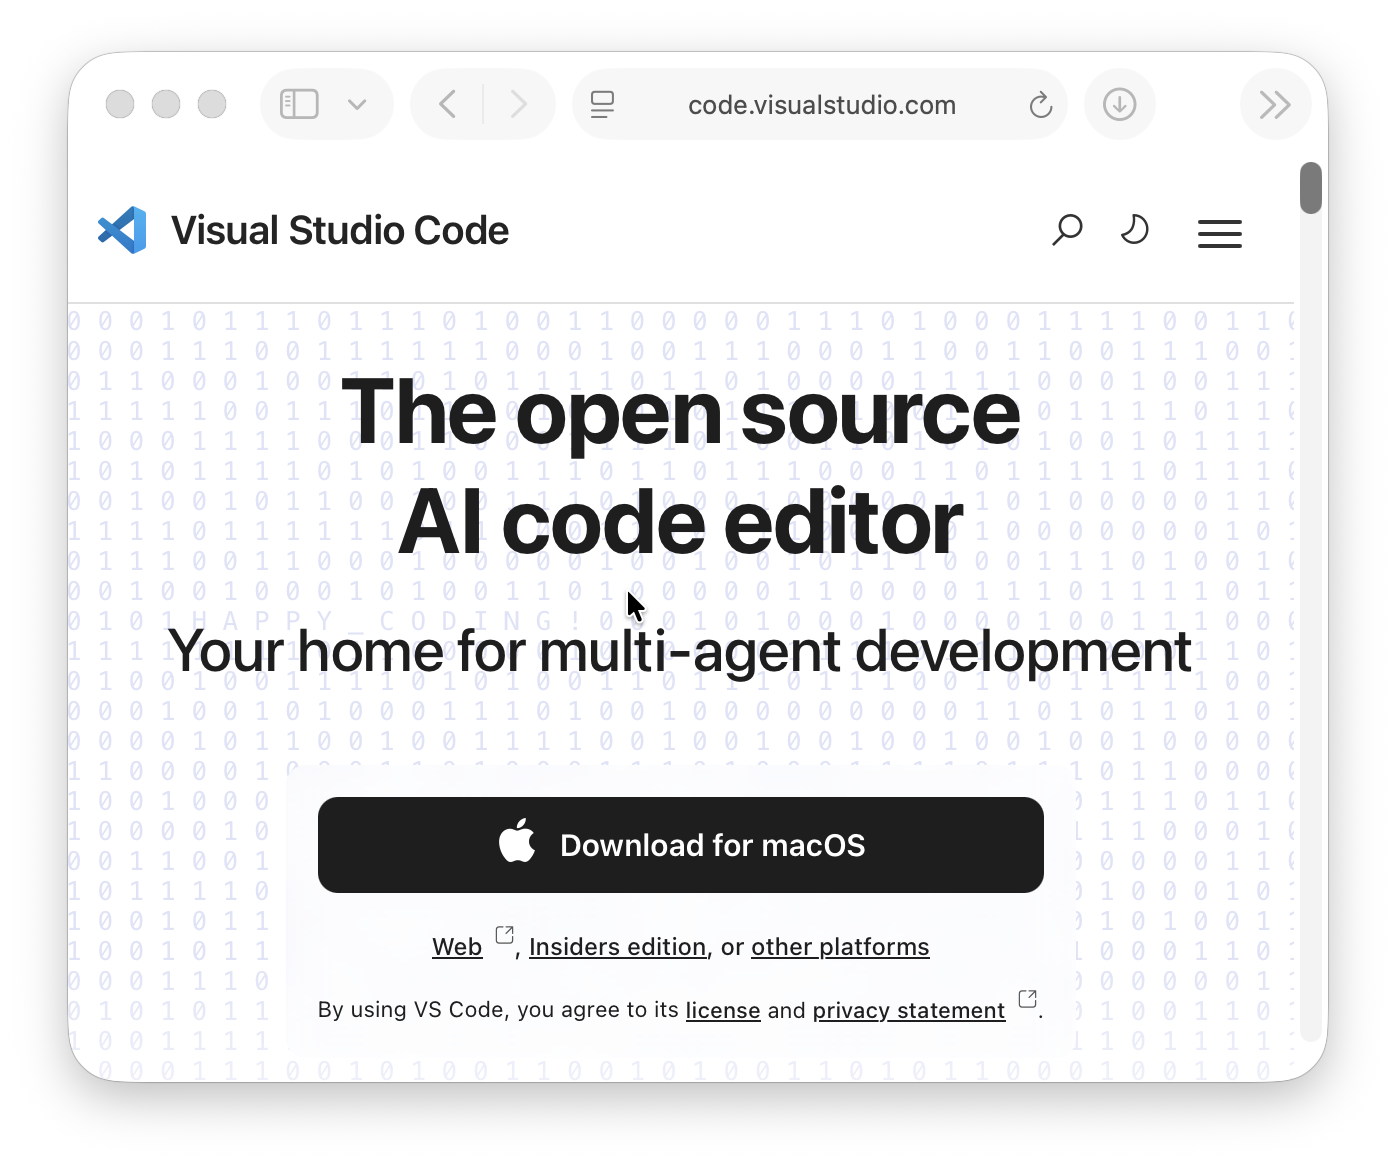Open the other platforms link
The height and width of the screenshot is (1166, 1396).
[x=840, y=947]
